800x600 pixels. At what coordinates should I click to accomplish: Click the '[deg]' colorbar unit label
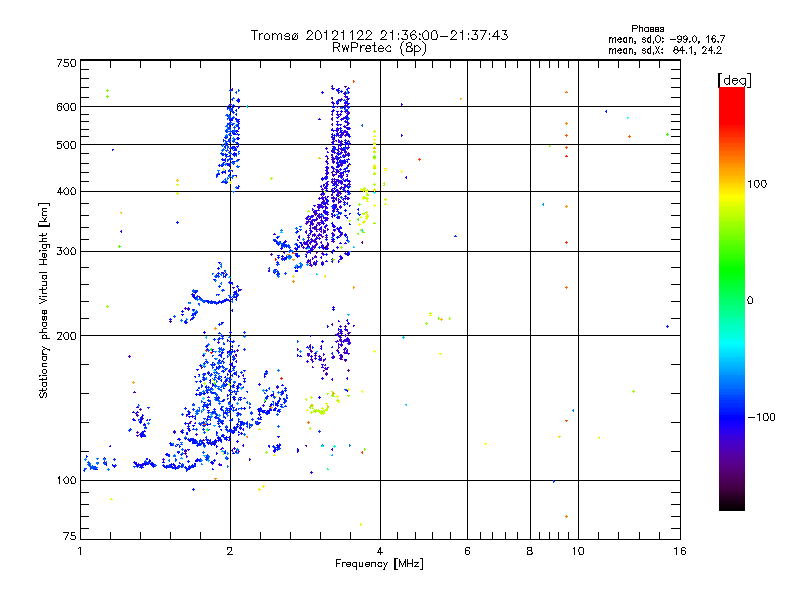[734, 80]
